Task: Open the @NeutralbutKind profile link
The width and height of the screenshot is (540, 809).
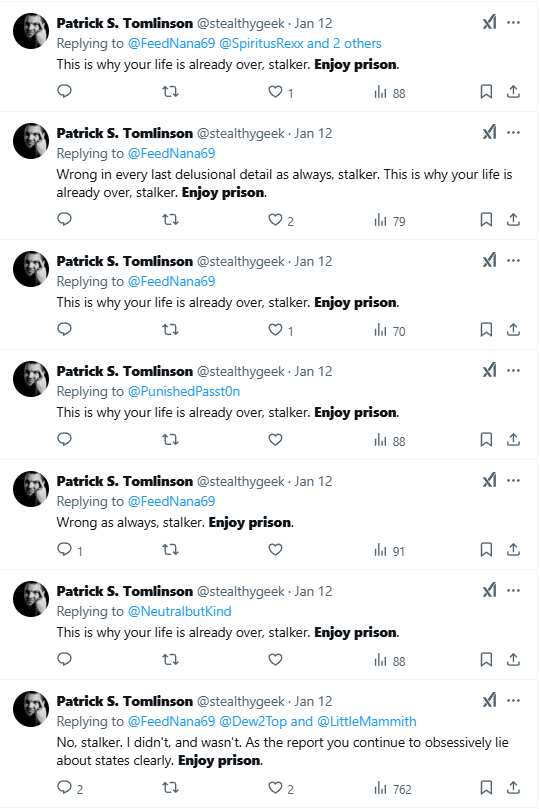Action: 179,611
